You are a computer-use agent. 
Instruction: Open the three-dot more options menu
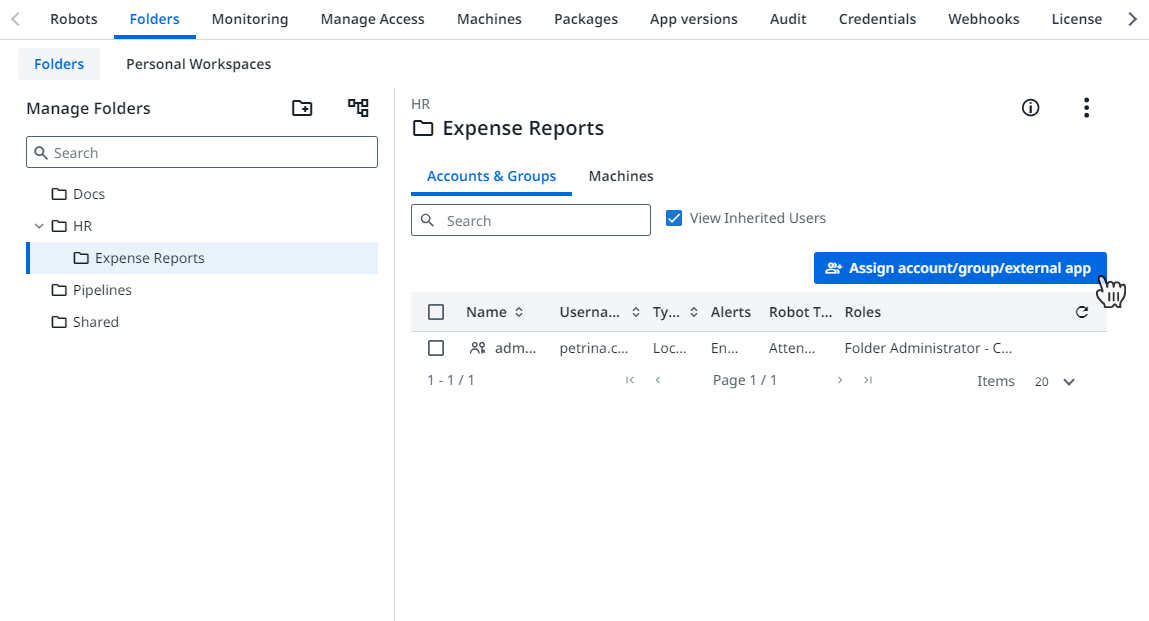1086,108
